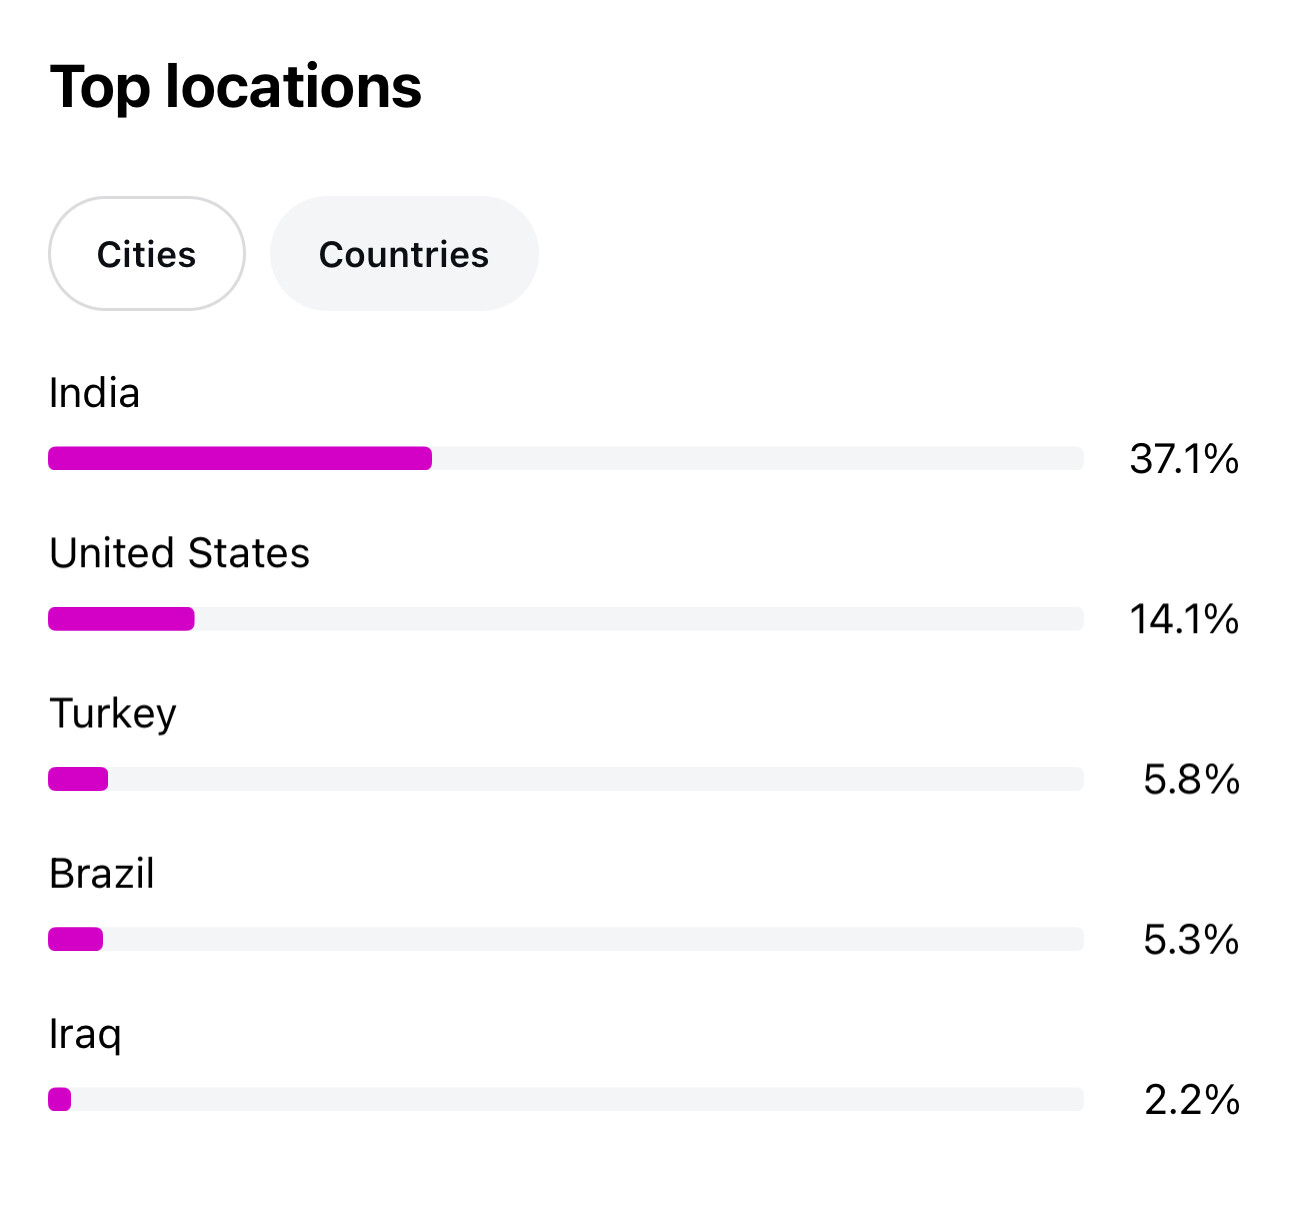Click the empty gray track of India's bar
The image size is (1290, 1221).
click(x=757, y=459)
